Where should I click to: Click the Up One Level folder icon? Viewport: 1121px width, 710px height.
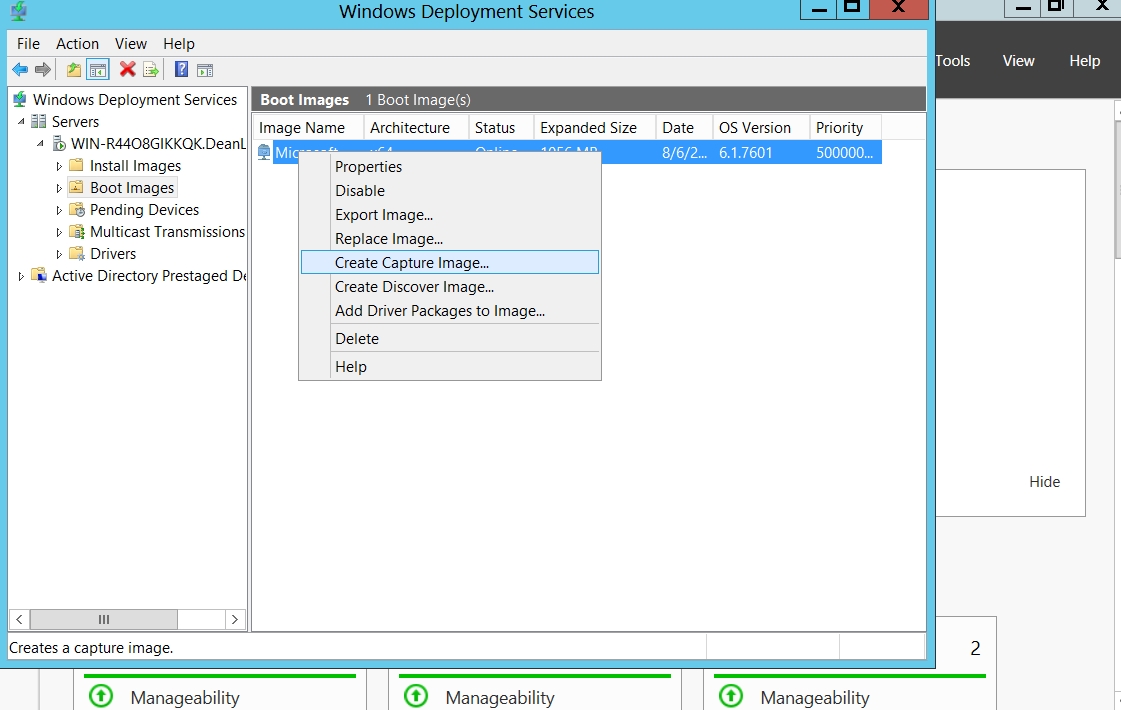[73, 69]
